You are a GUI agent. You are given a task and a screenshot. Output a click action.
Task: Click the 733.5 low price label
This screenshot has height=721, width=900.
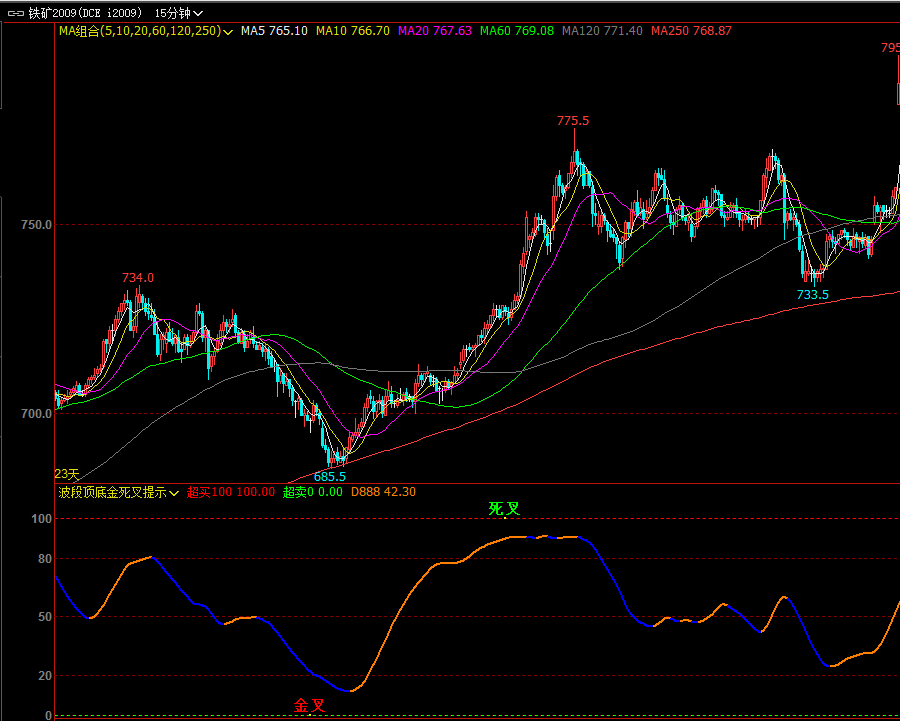point(813,295)
